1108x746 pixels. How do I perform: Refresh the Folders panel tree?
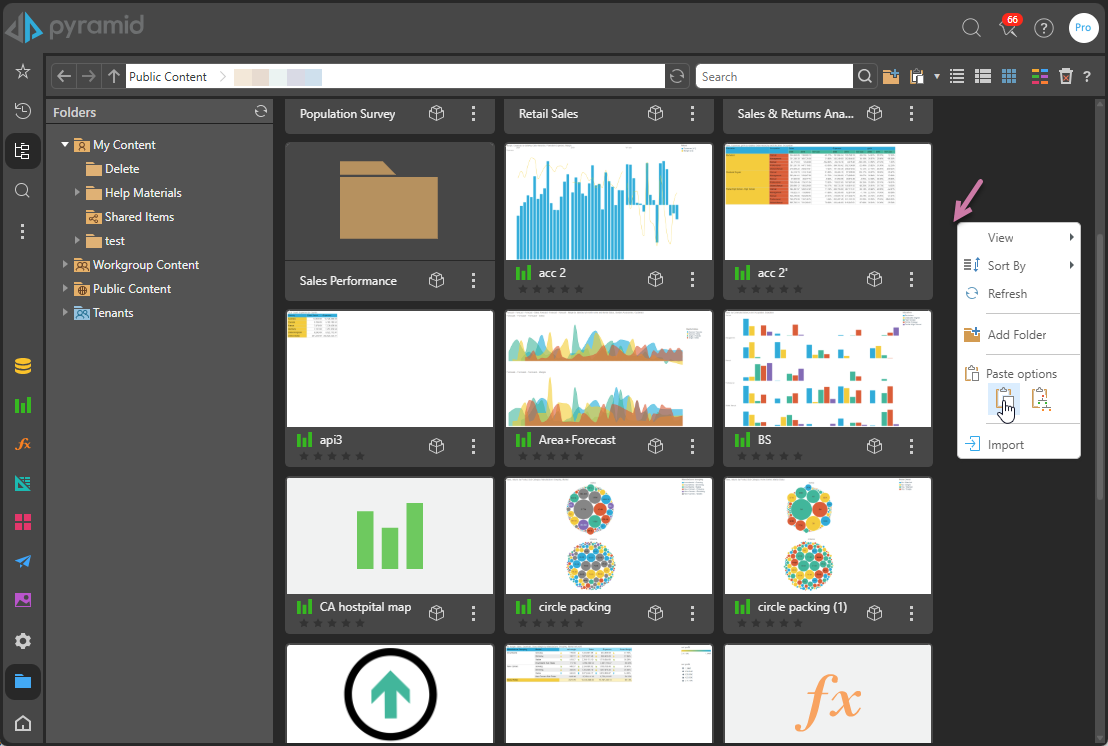tap(261, 112)
